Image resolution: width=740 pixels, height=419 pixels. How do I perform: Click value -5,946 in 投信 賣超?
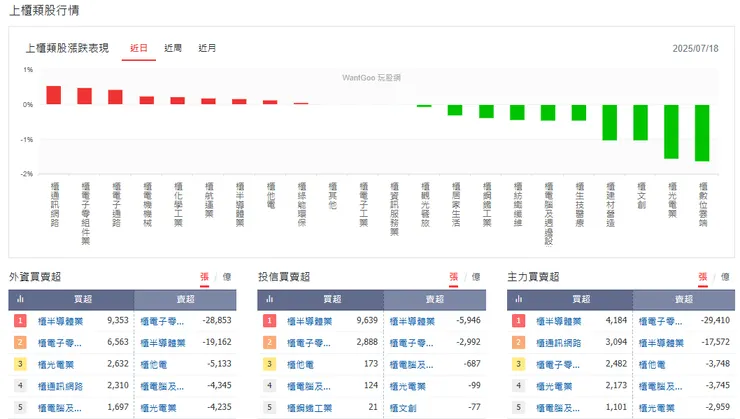[x=469, y=320]
